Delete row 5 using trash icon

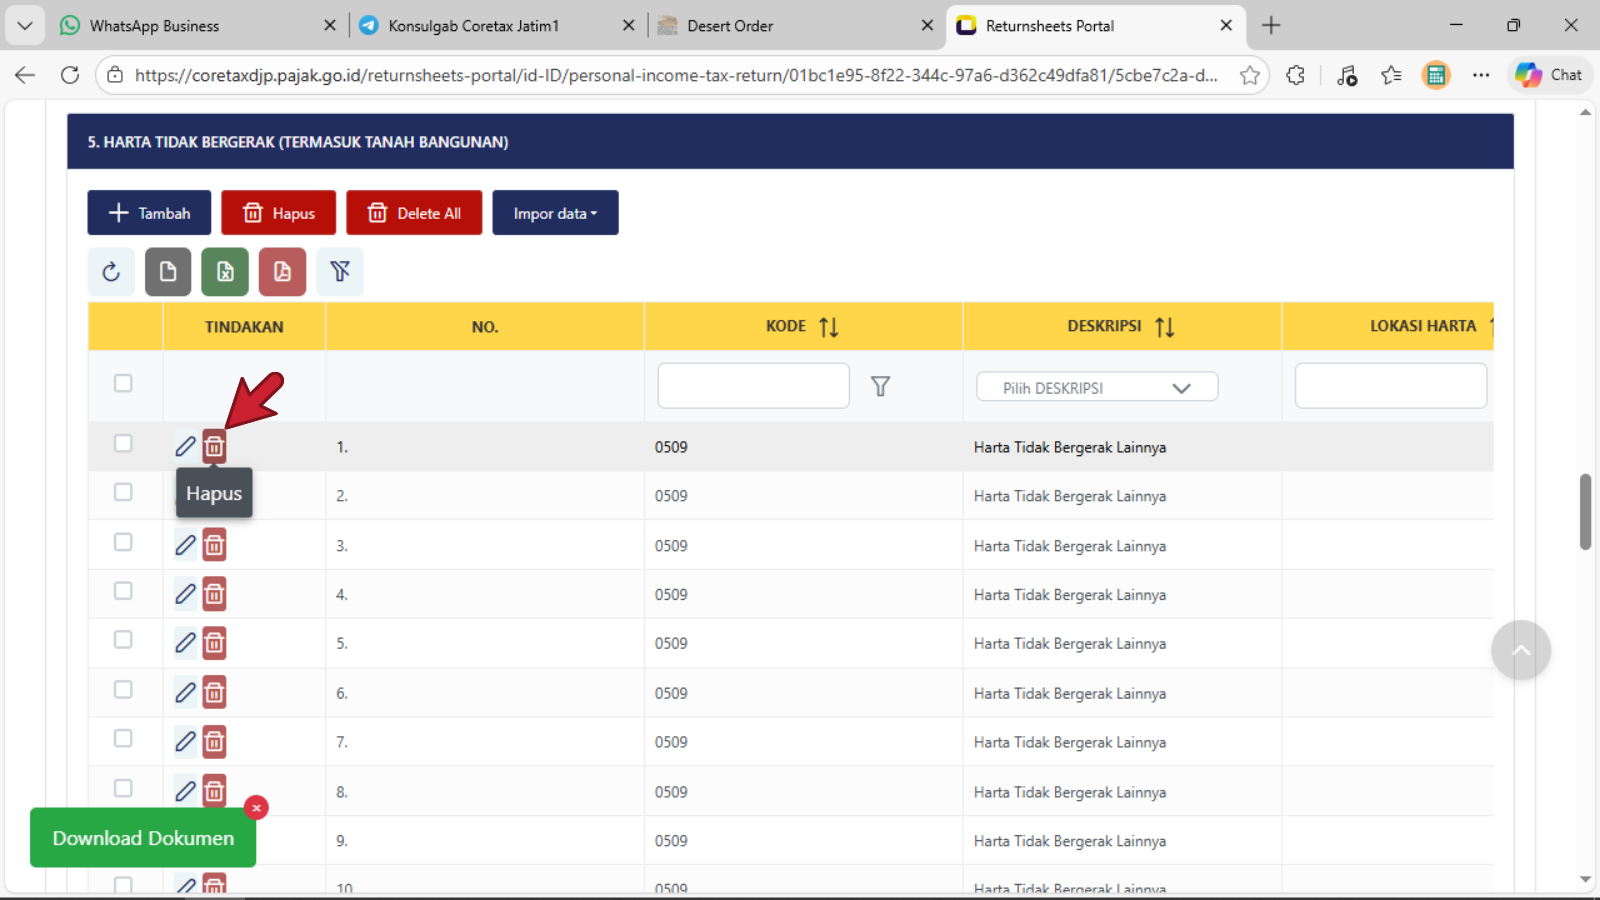click(x=214, y=643)
